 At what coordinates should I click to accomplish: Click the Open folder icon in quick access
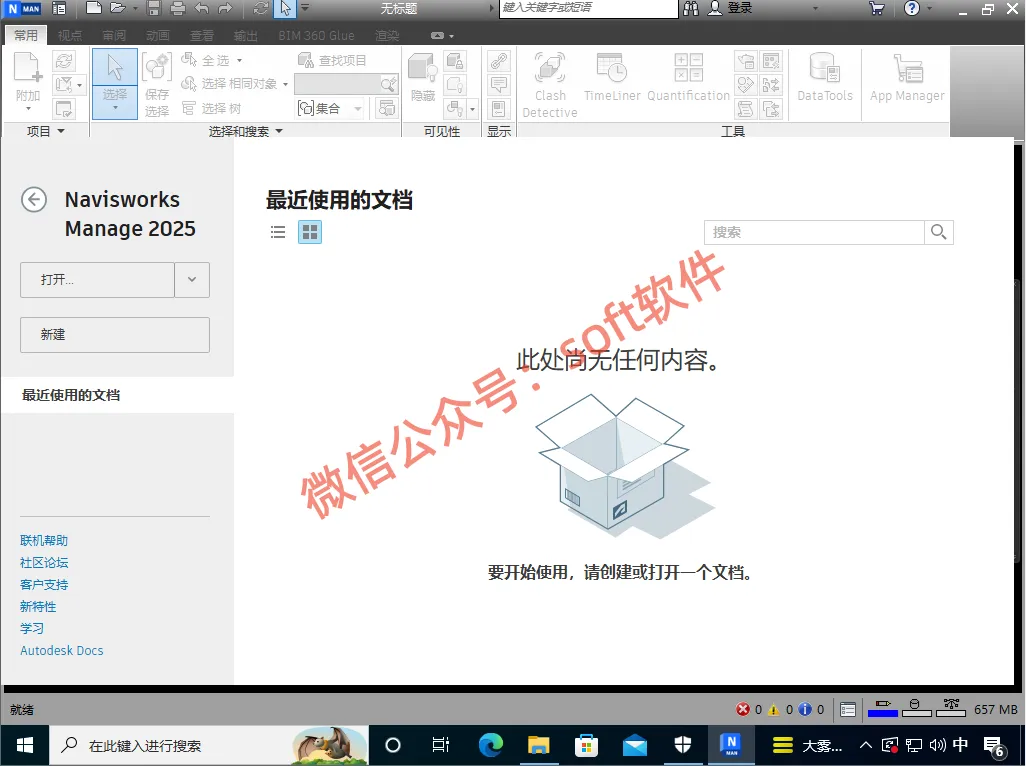[118, 8]
